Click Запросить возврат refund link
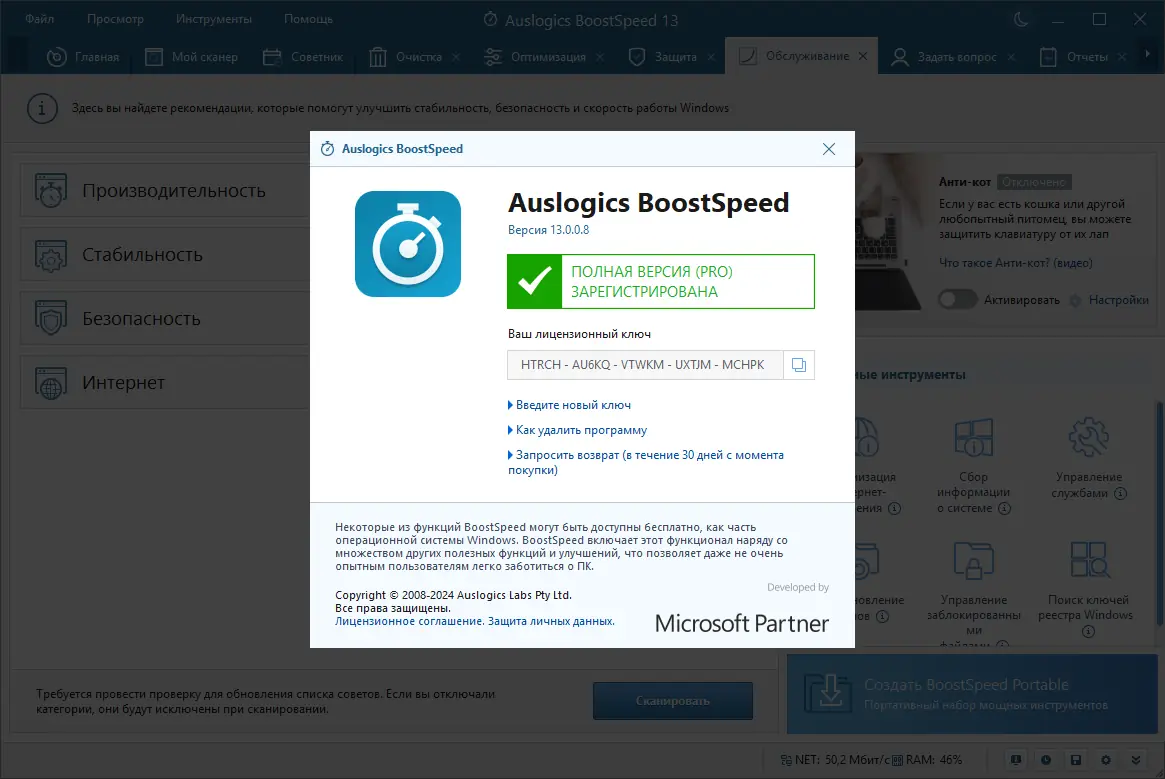 [x=646, y=462]
